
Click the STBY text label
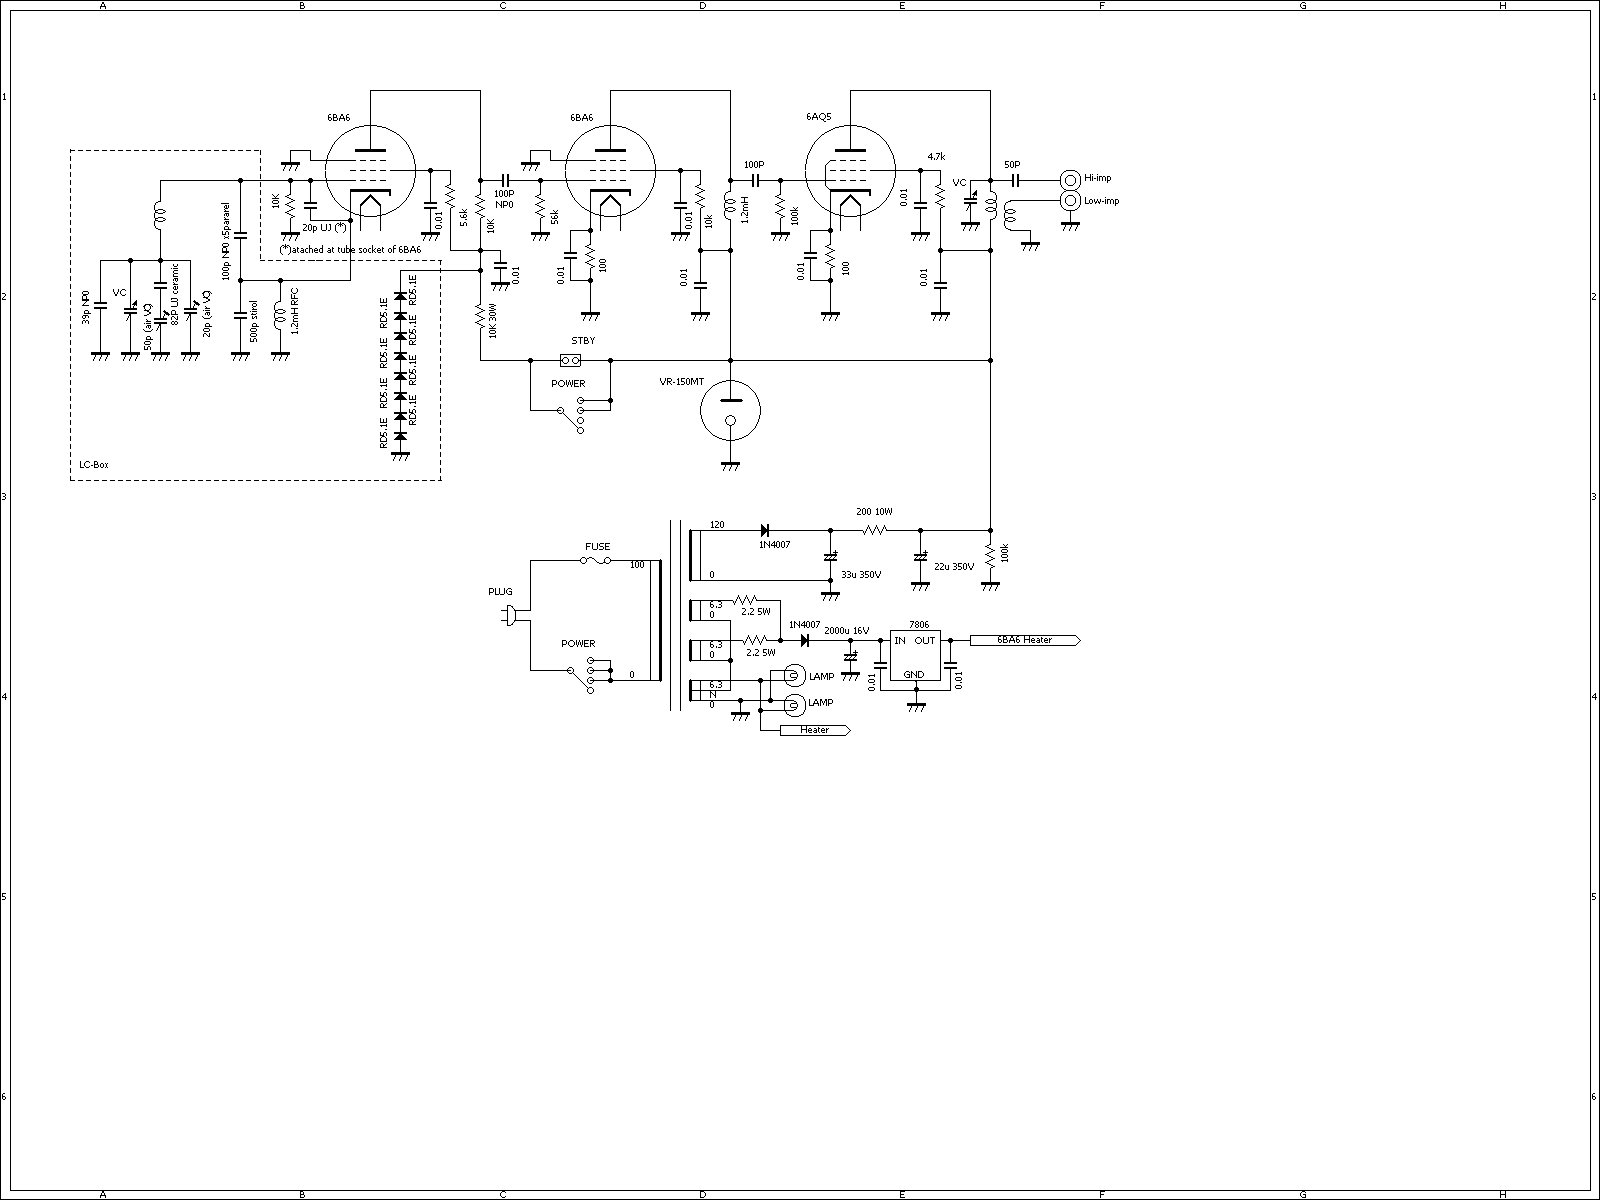tap(583, 341)
